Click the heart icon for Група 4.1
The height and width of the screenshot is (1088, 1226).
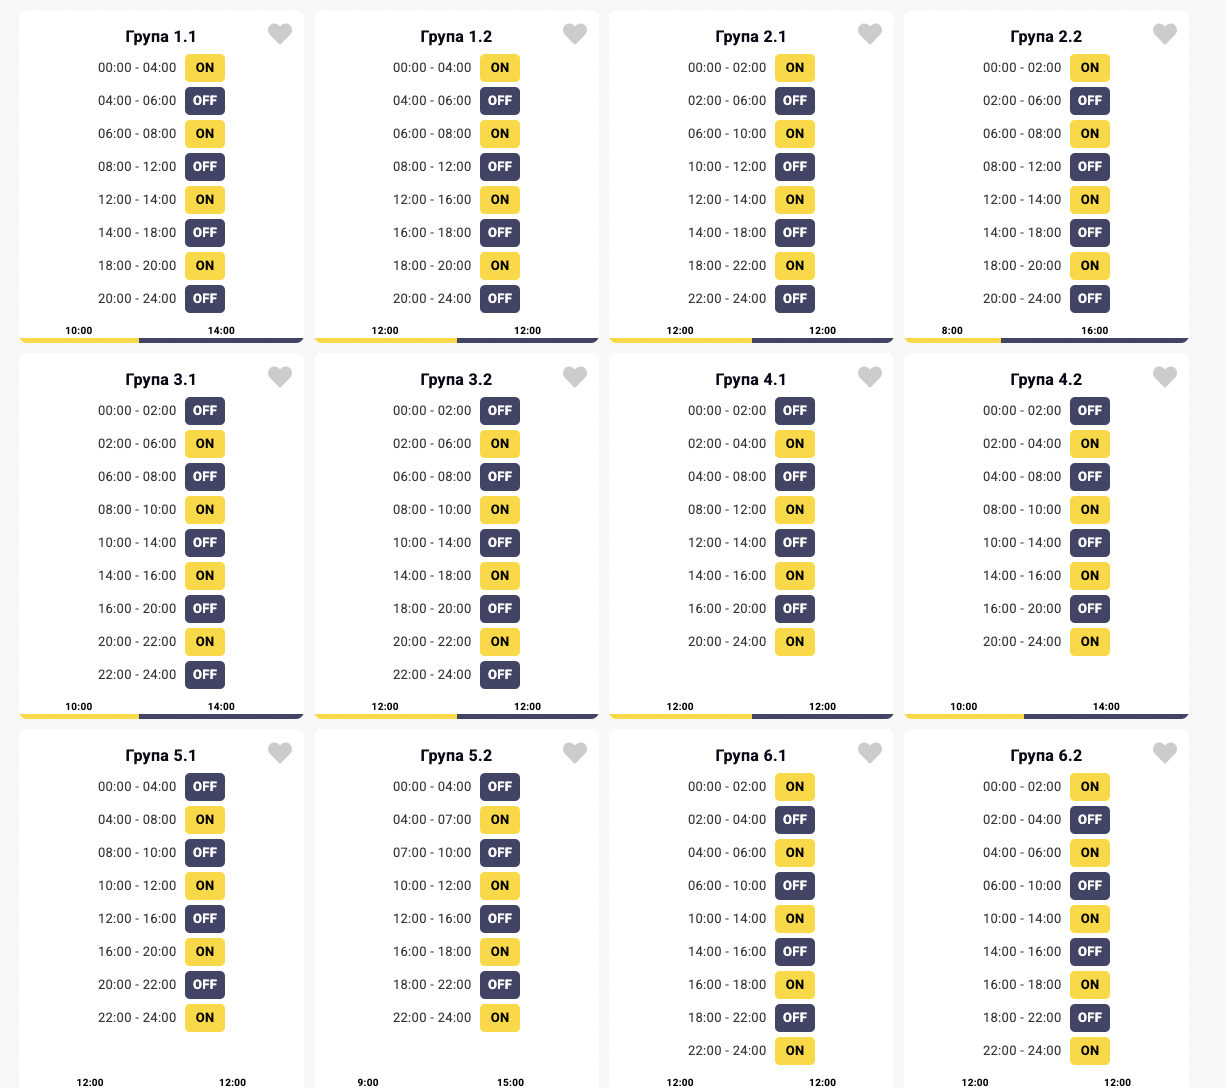[870, 377]
